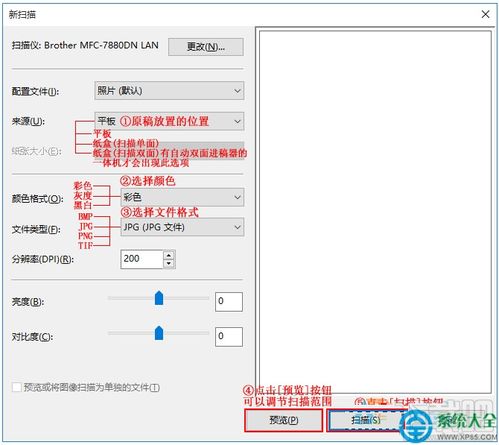
Task: Click the chevron arrow on 配置文件 combo box
Action: pyautogui.click(x=237, y=91)
